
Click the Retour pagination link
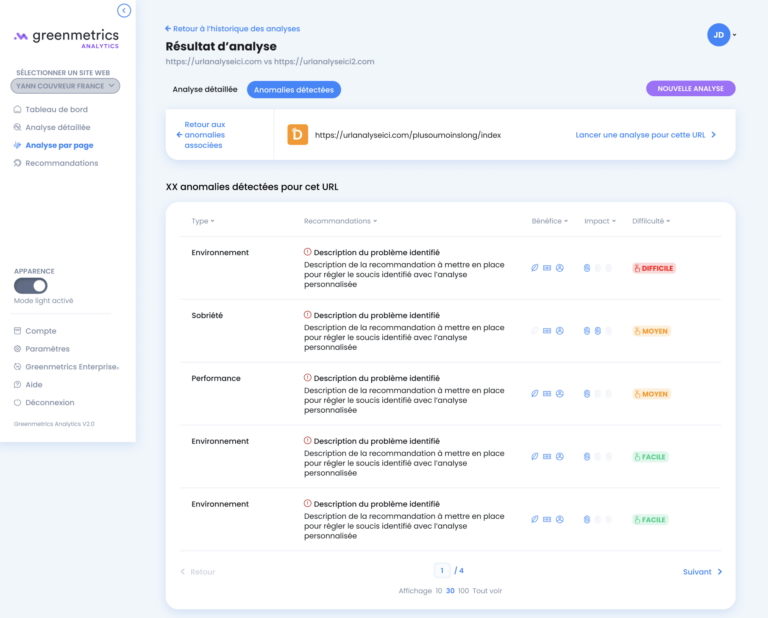pos(198,571)
